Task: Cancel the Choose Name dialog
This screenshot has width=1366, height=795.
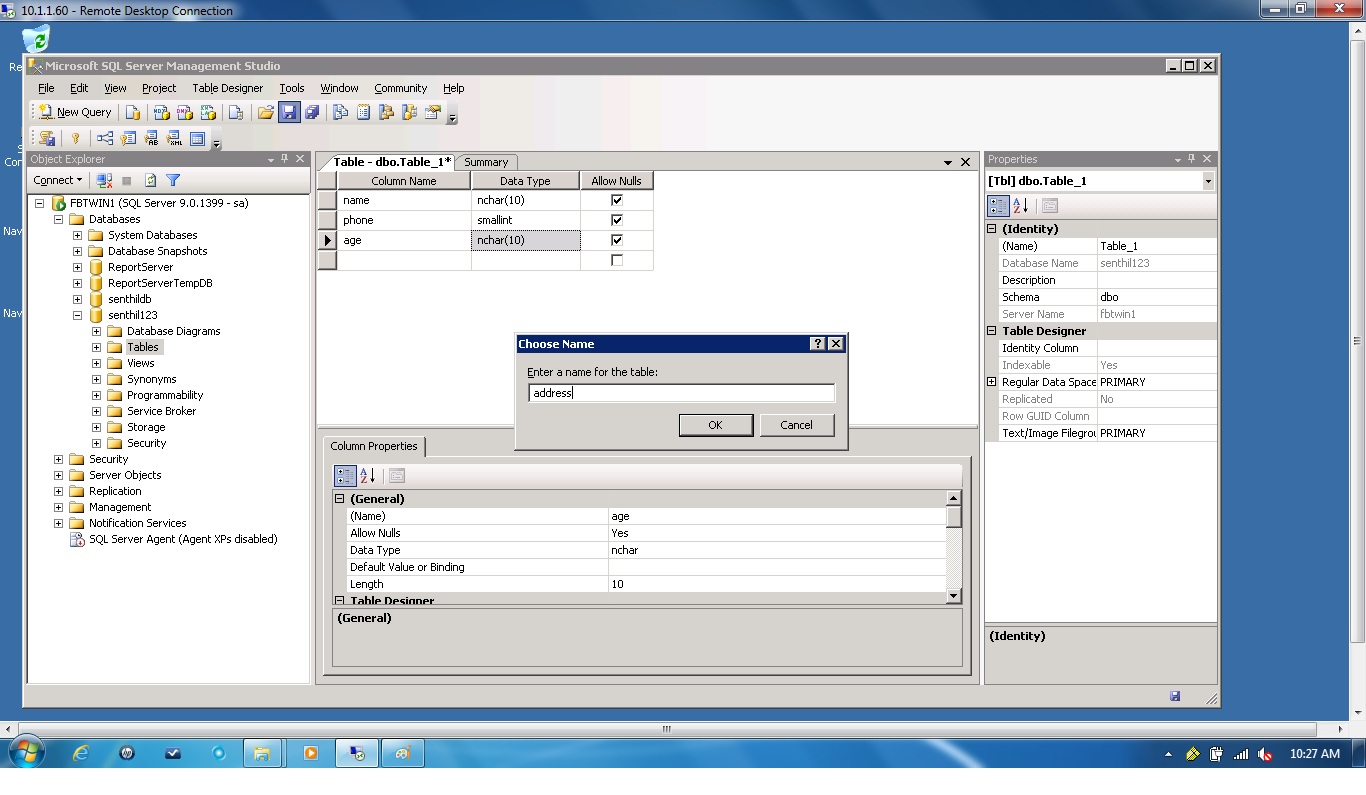Action: coord(796,424)
